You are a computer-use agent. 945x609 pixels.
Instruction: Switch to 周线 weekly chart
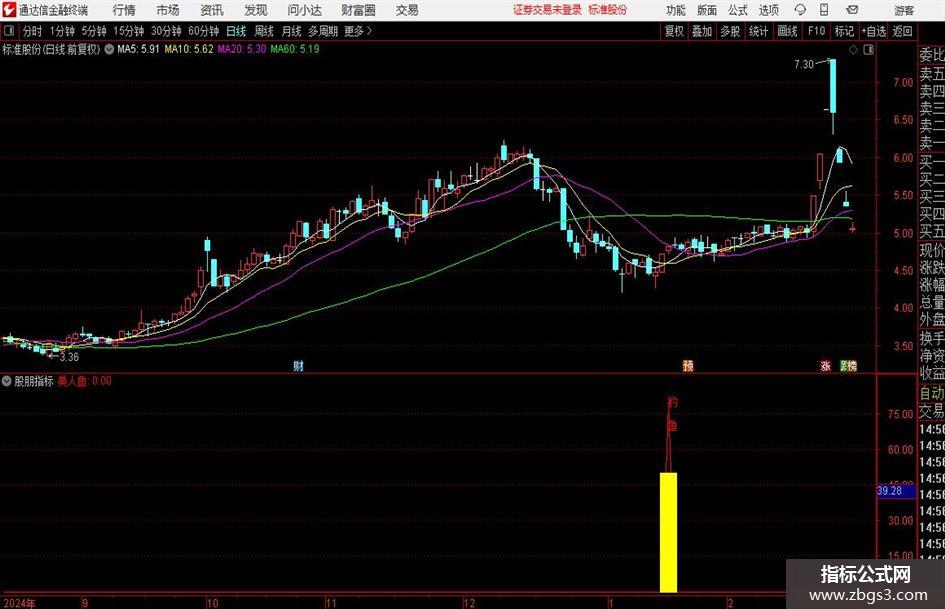(x=264, y=31)
